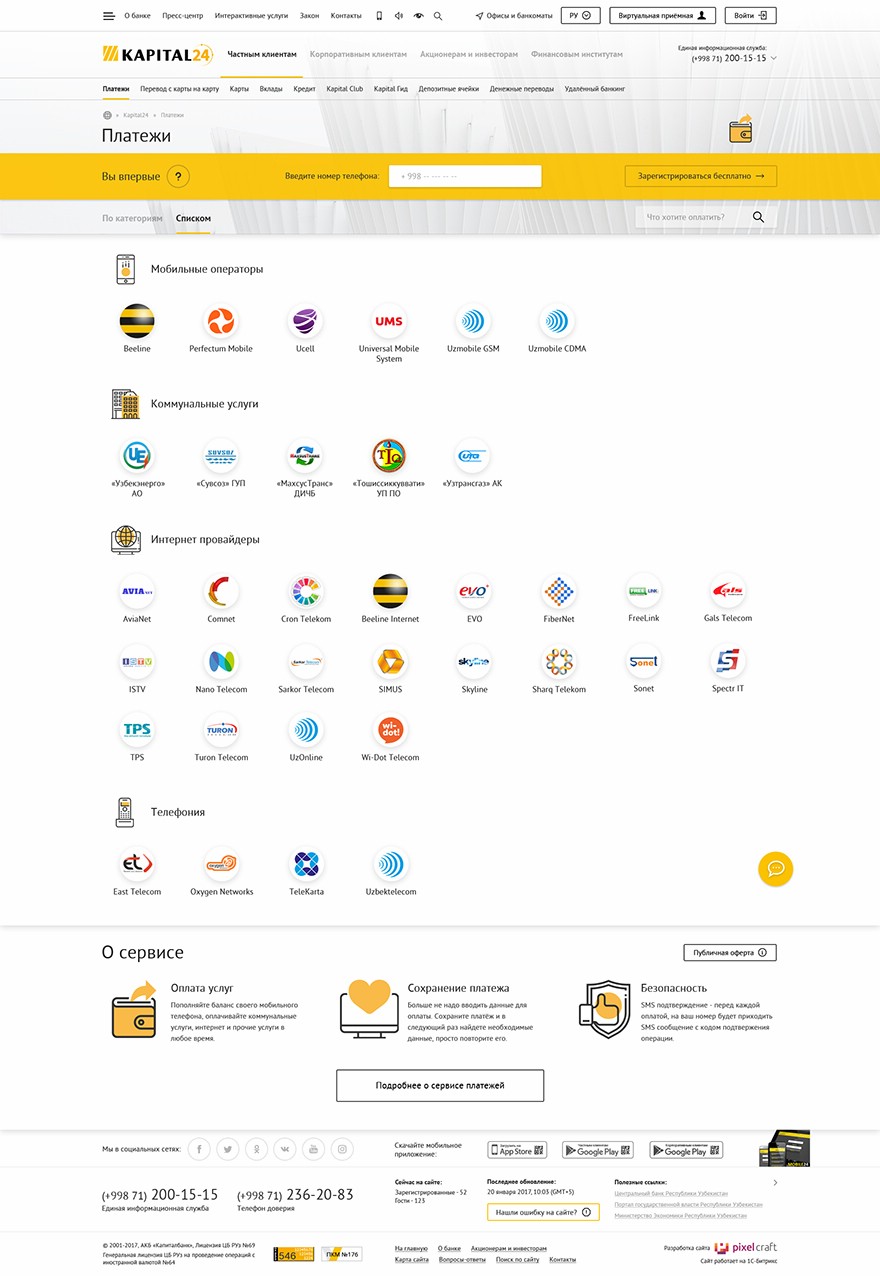Screen dimensions: 880x1276
Task: Select AviaNet internet provider
Action: pyautogui.click(x=137, y=591)
